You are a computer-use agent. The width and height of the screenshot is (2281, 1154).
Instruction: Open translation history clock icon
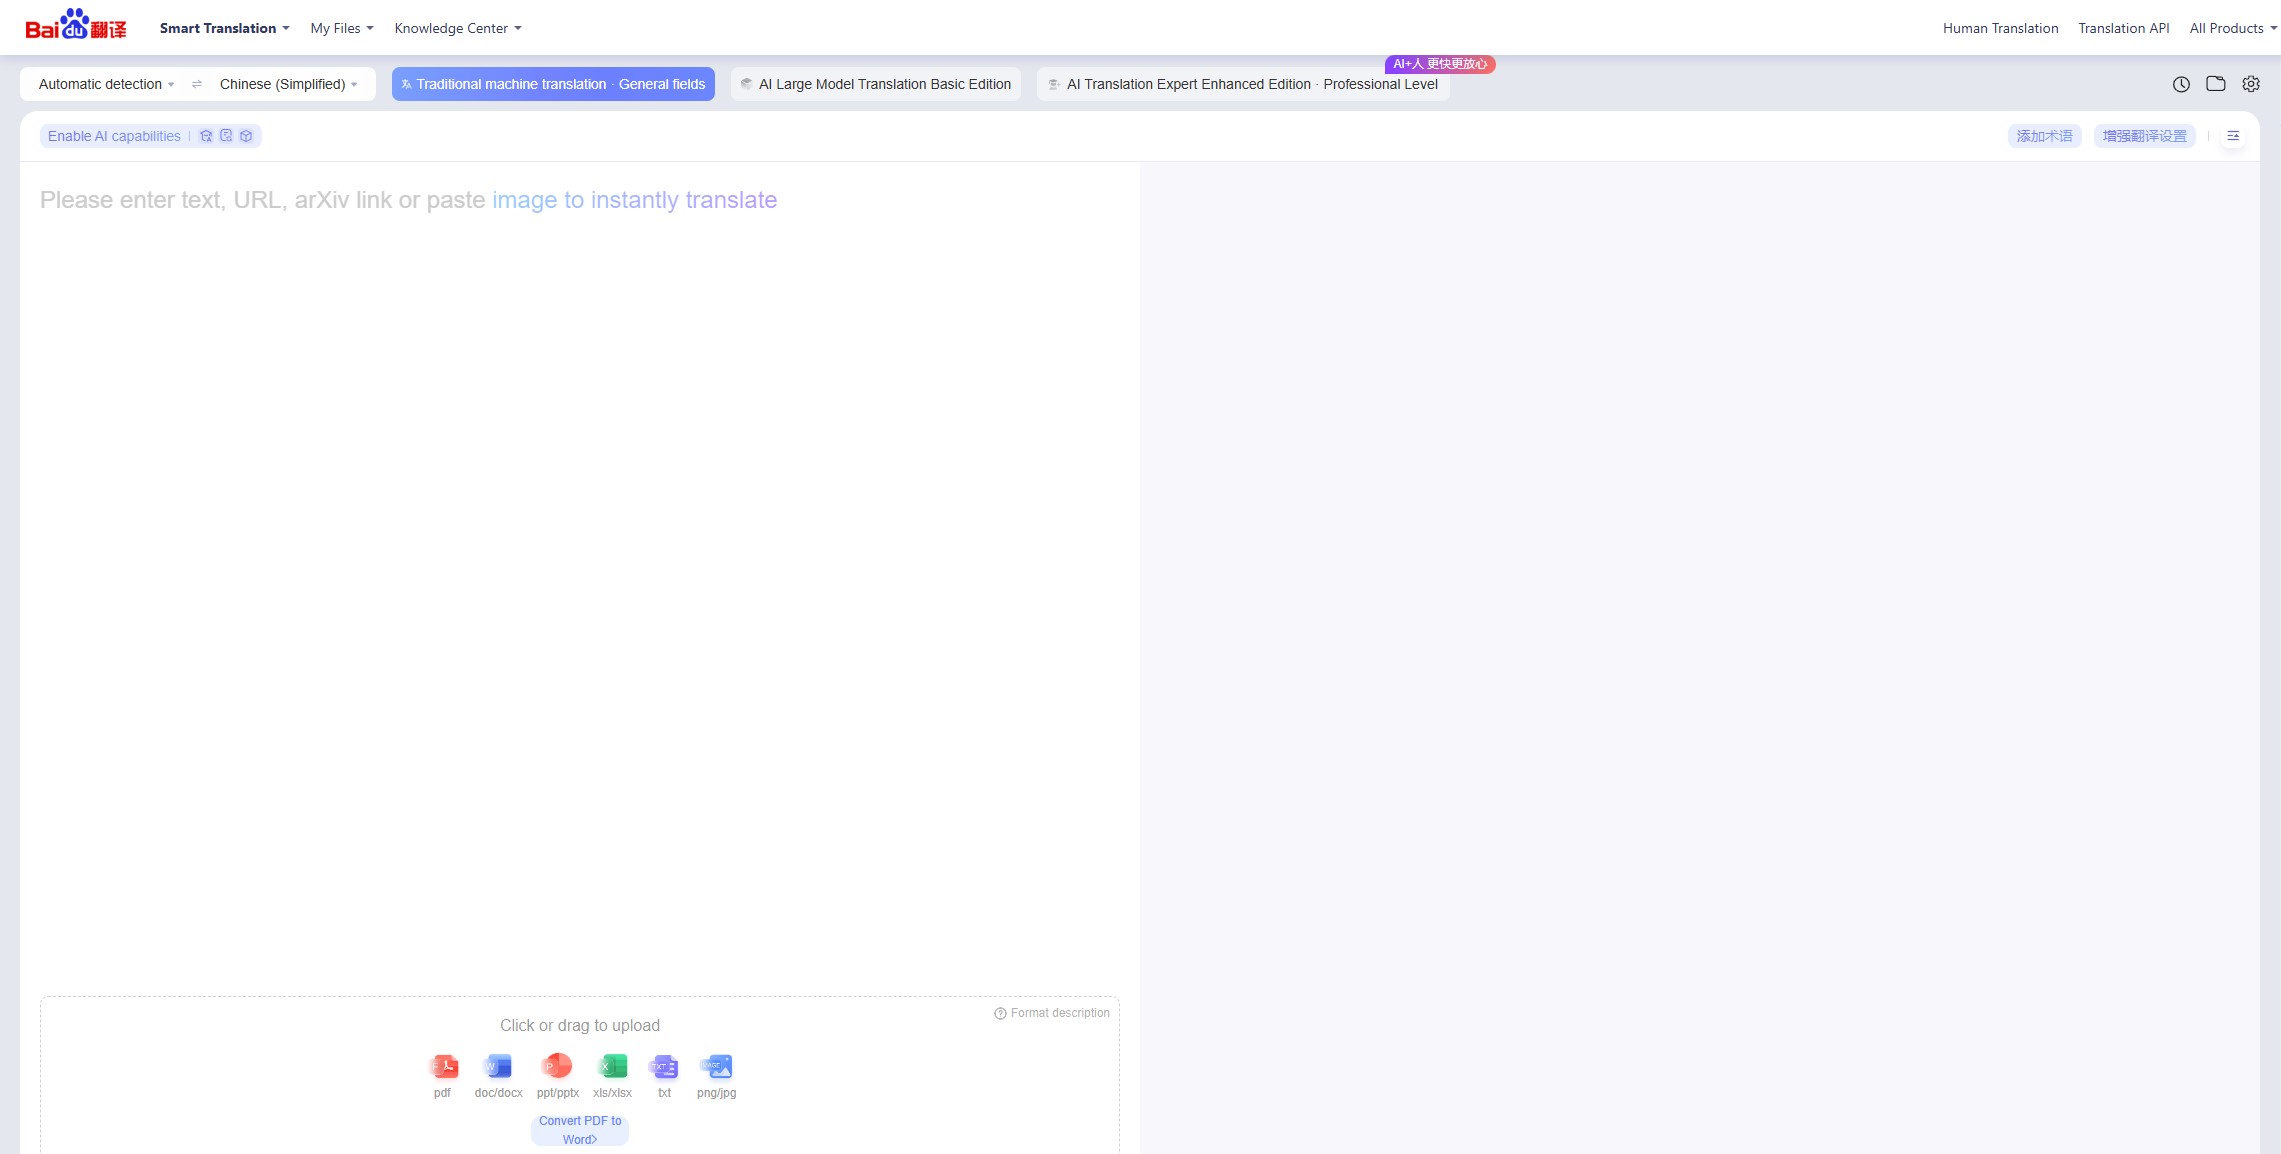(x=2181, y=84)
